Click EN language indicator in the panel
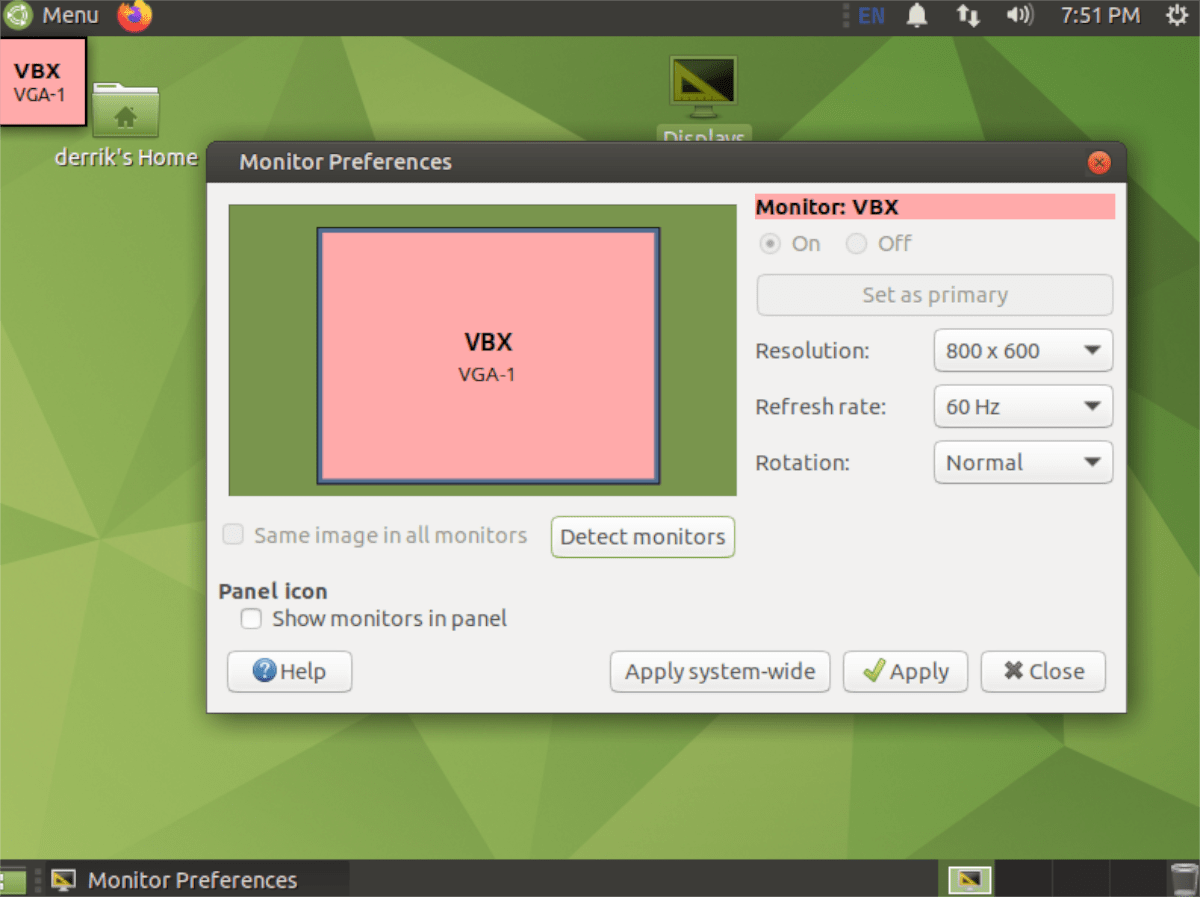 [x=869, y=15]
